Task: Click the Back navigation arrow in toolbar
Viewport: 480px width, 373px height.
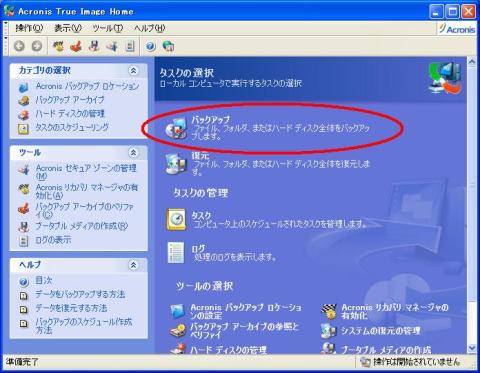Action: tap(19, 46)
